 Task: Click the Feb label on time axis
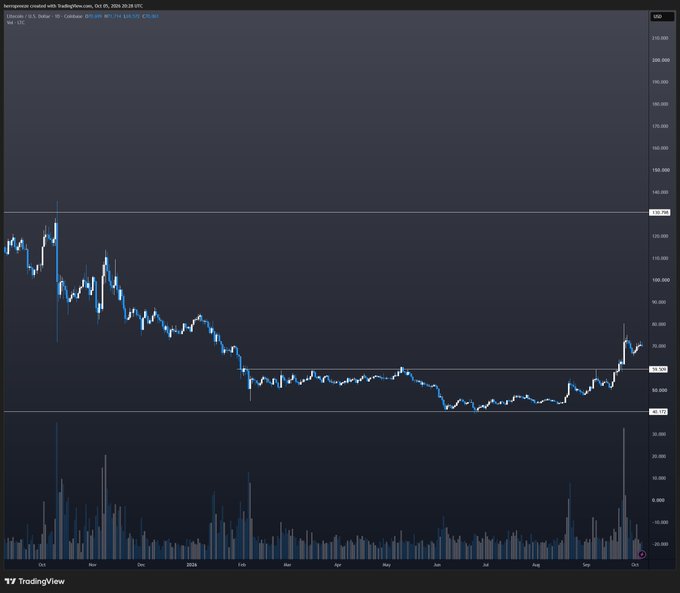(x=242, y=565)
